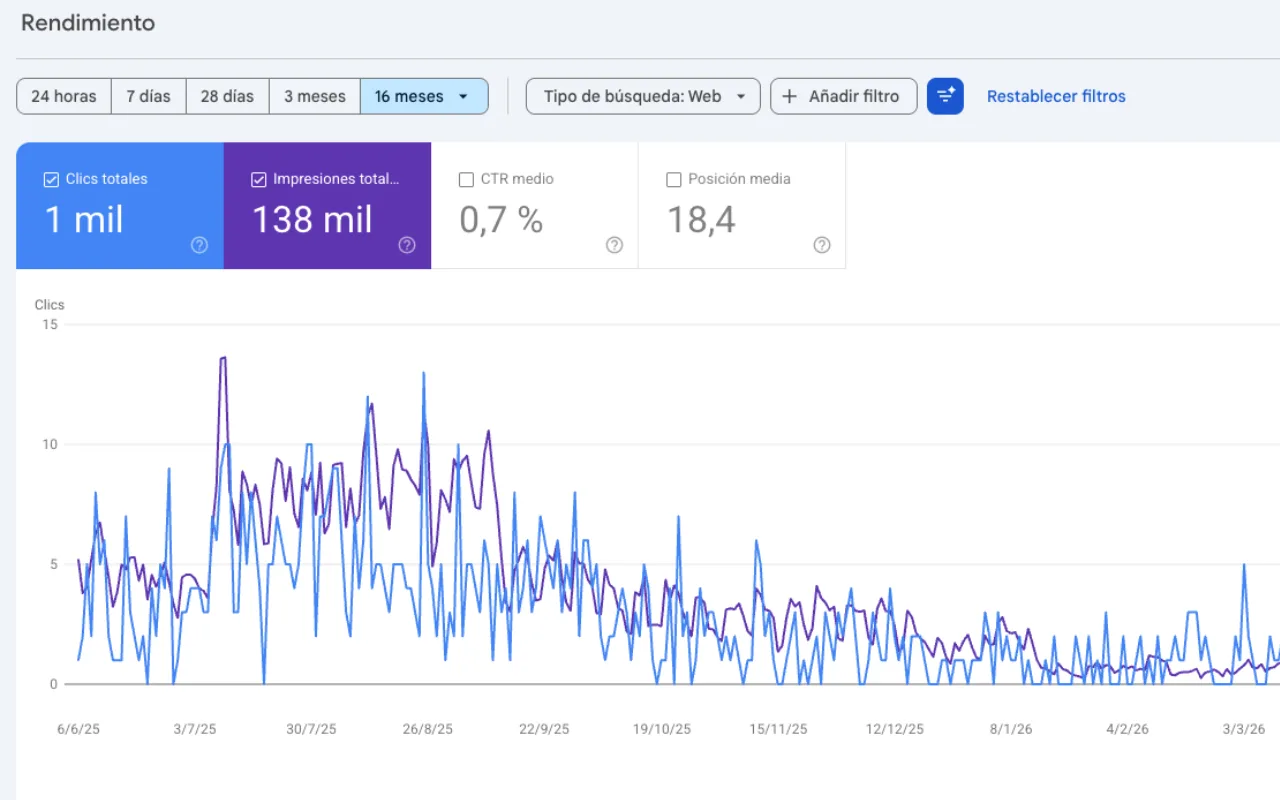
Task: Click the Rendimiento page heading
Action: pyautogui.click(x=88, y=22)
